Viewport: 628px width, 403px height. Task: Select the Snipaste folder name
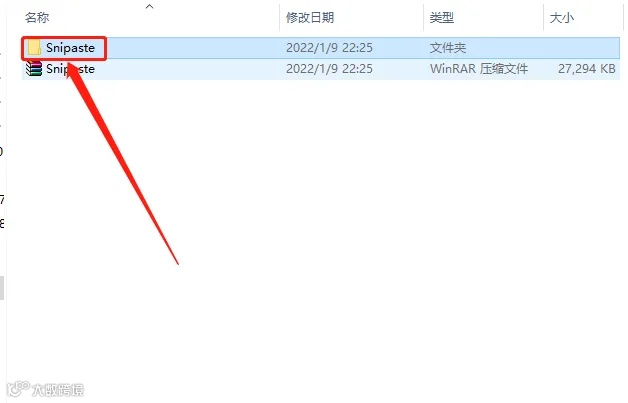[70, 48]
